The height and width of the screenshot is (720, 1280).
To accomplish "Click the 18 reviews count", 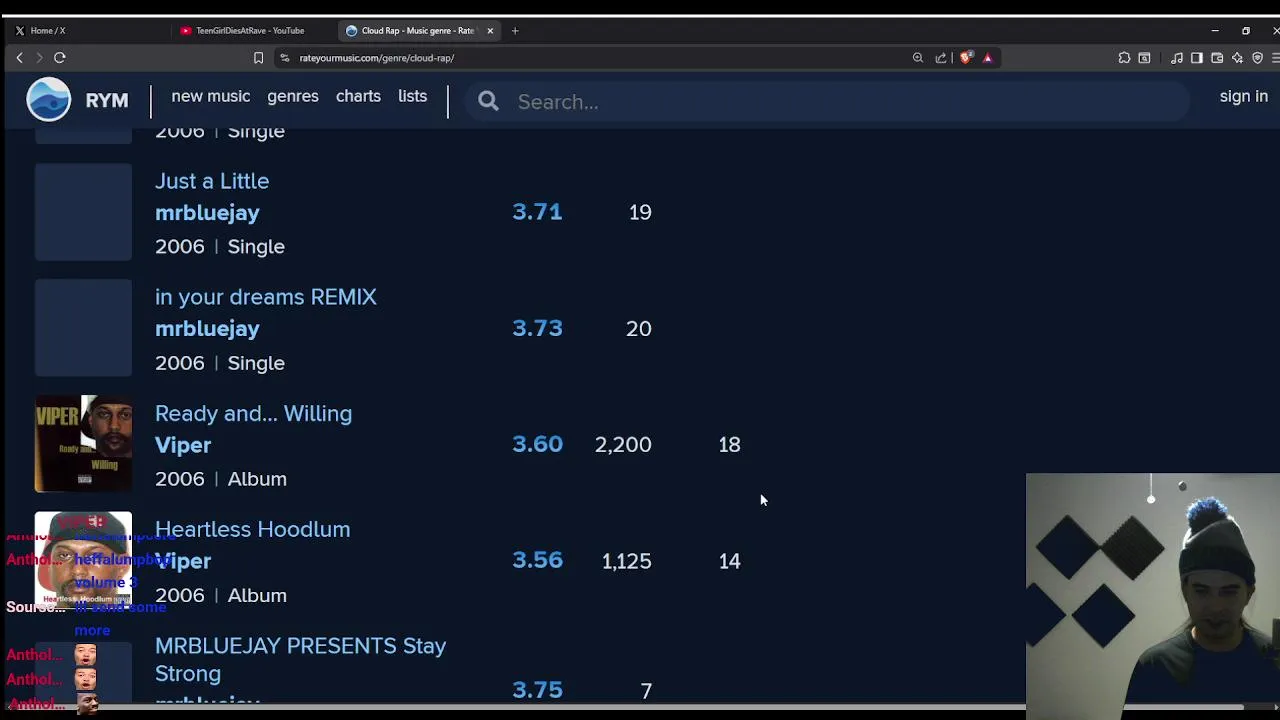I will [729, 445].
